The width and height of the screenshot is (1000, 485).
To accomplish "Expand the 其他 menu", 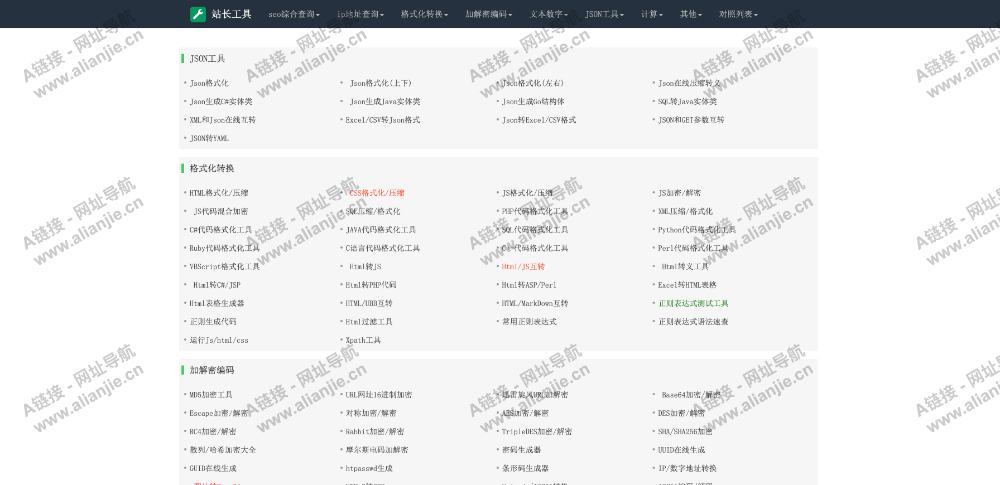I will click(691, 14).
